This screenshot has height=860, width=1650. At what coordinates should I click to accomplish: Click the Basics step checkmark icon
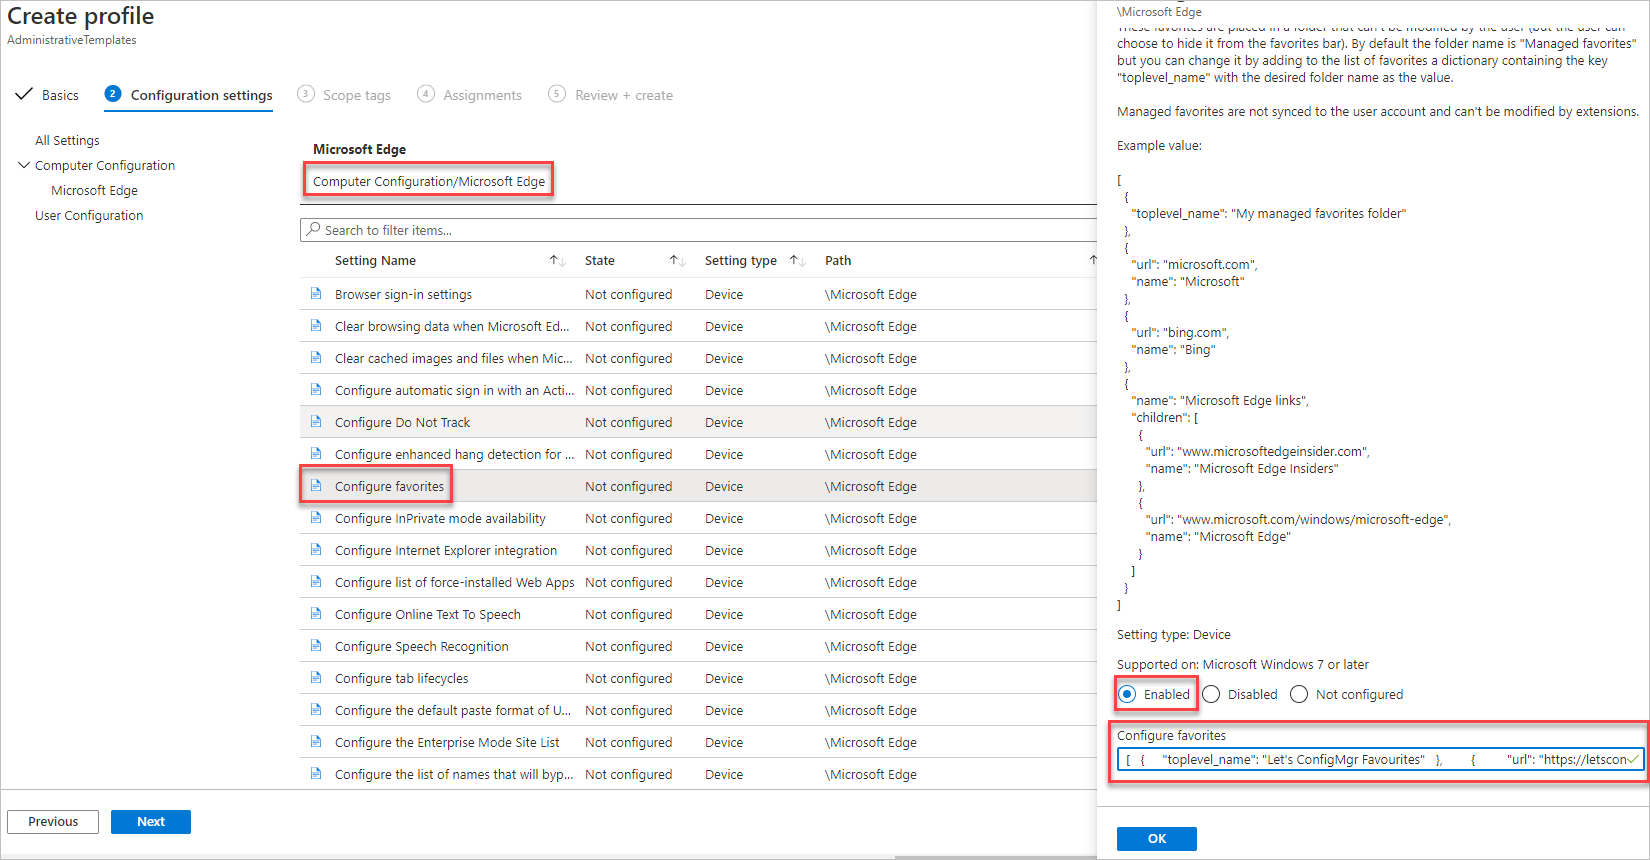(x=24, y=94)
